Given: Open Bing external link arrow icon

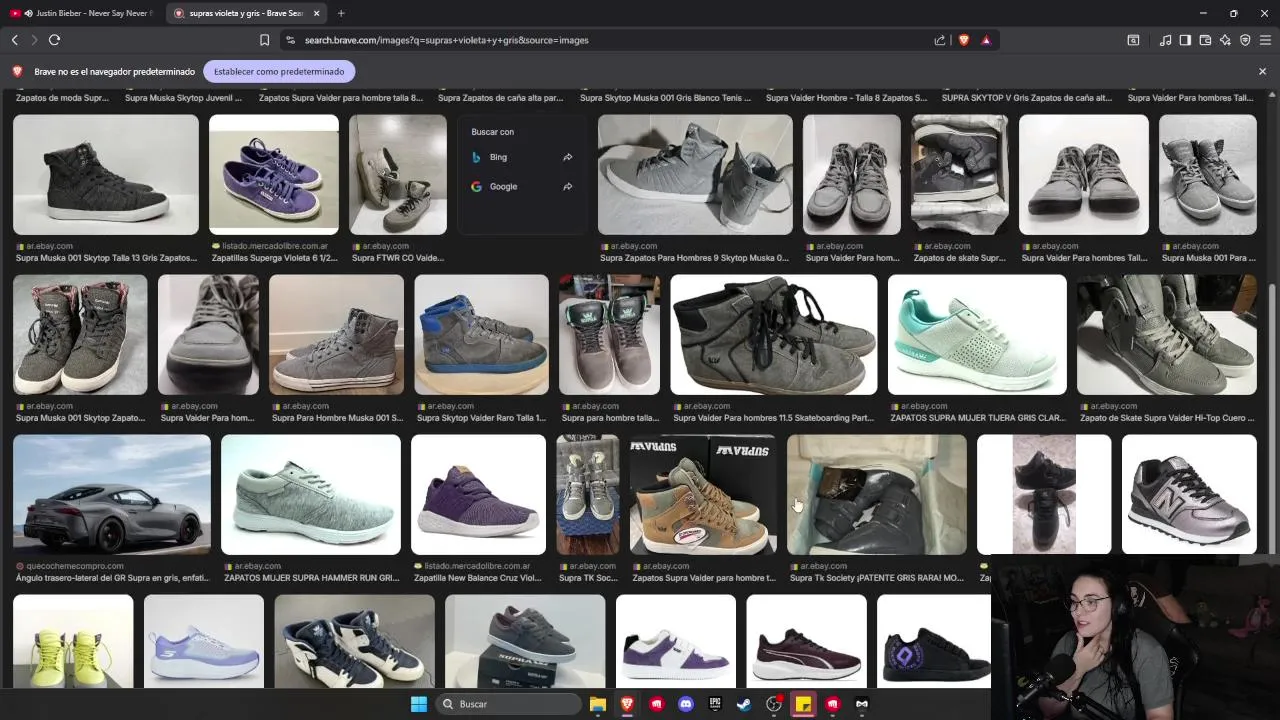Looking at the screenshot, I should (x=567, y=157).
